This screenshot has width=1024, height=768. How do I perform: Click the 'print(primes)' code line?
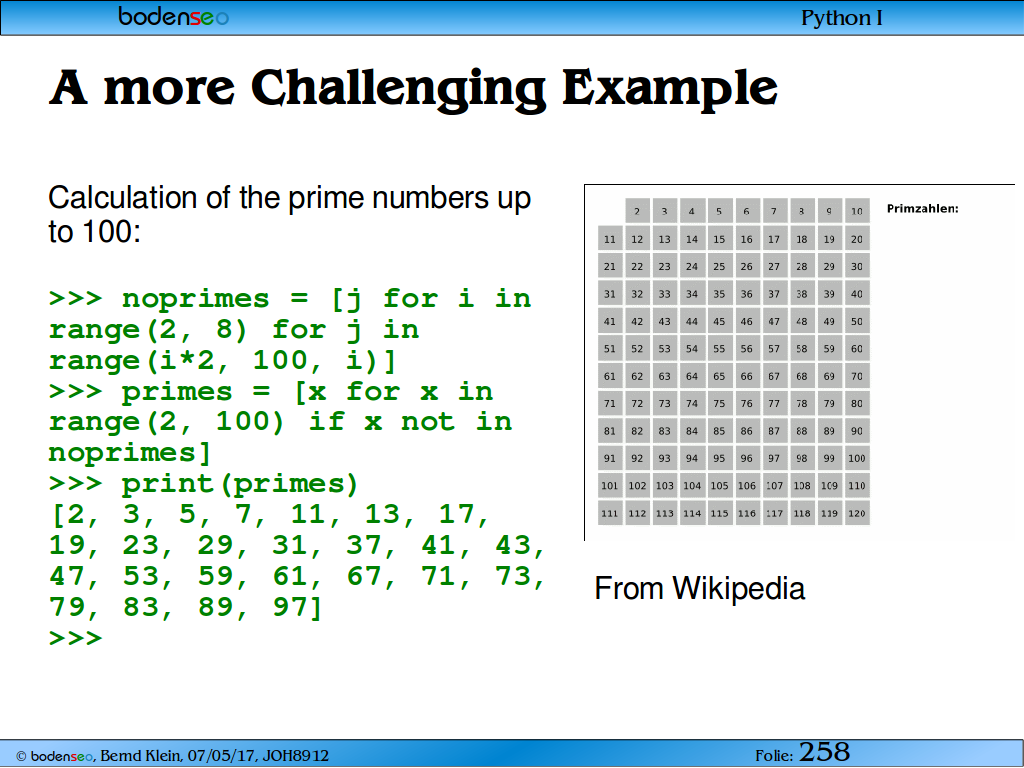point(204,485)
